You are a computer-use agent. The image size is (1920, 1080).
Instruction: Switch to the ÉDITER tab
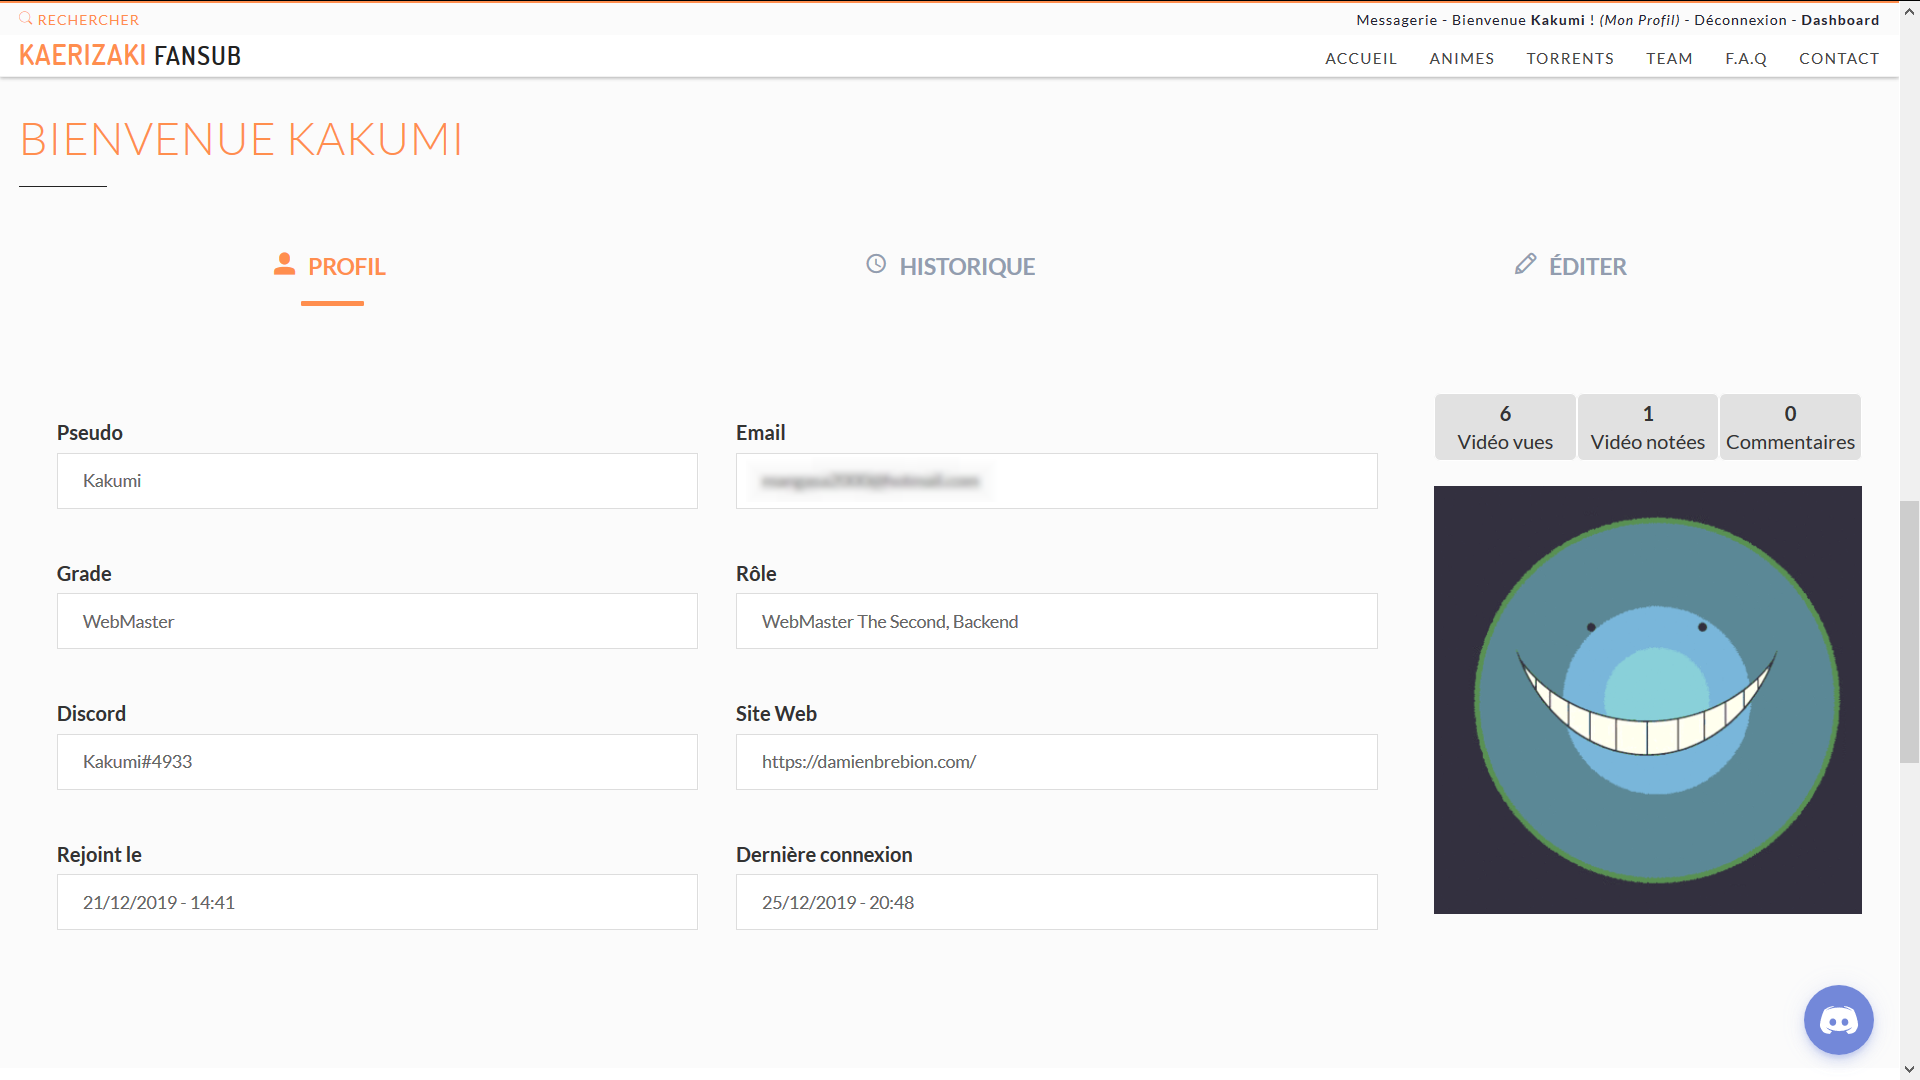1570,267
